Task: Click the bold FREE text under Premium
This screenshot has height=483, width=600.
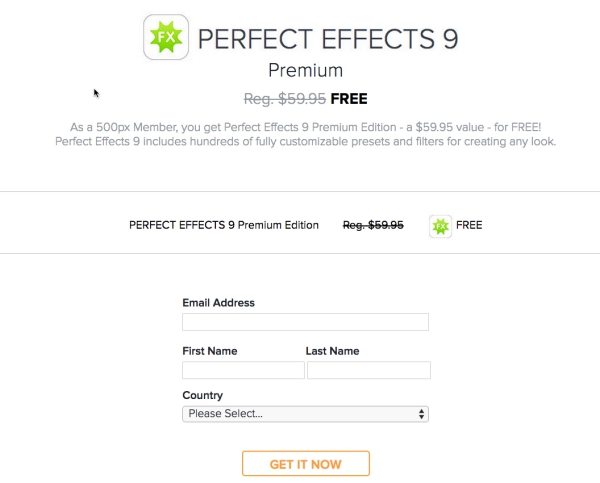Action: (348, 99)
